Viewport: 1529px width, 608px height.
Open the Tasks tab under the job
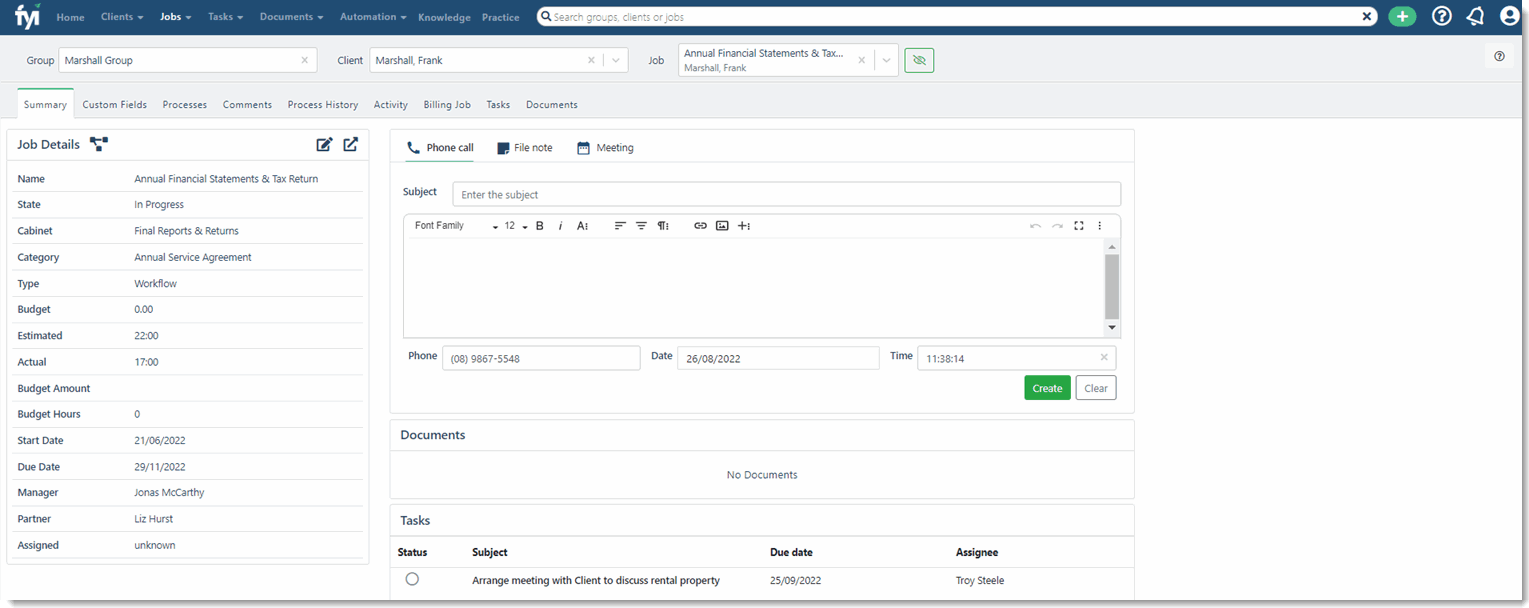tap(498, 105)
